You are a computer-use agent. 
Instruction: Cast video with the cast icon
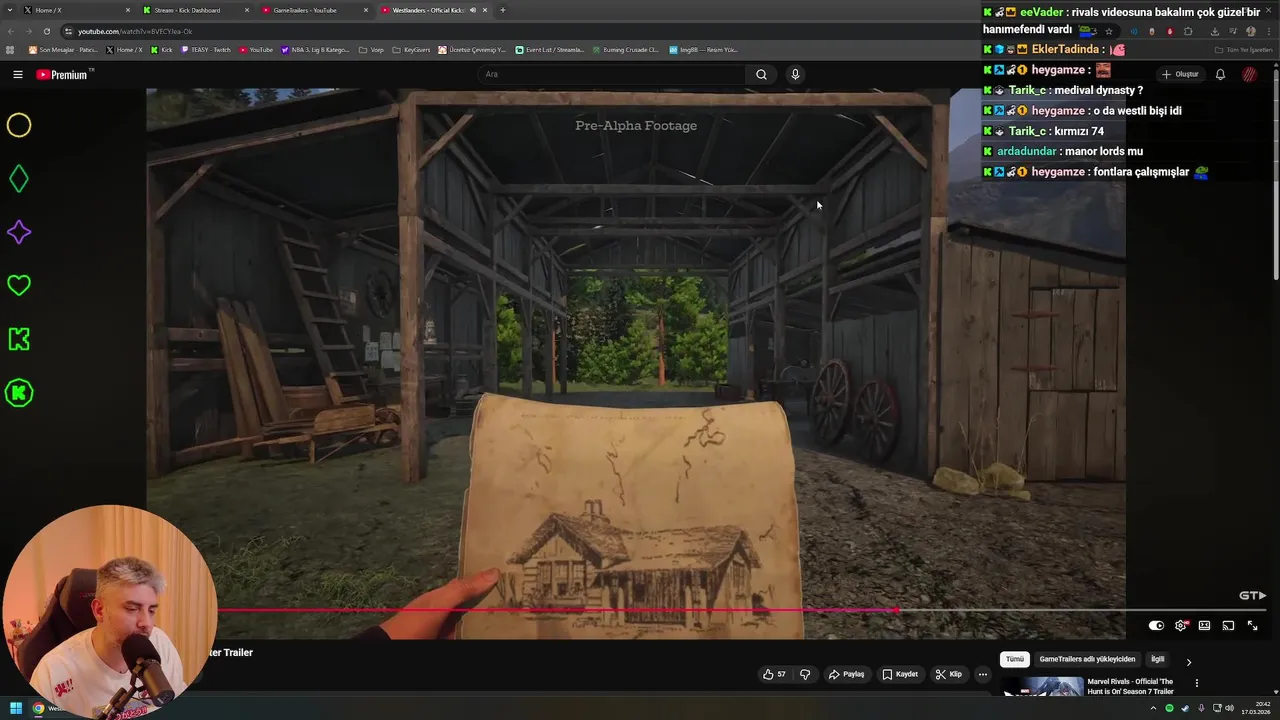(1228, 626)
